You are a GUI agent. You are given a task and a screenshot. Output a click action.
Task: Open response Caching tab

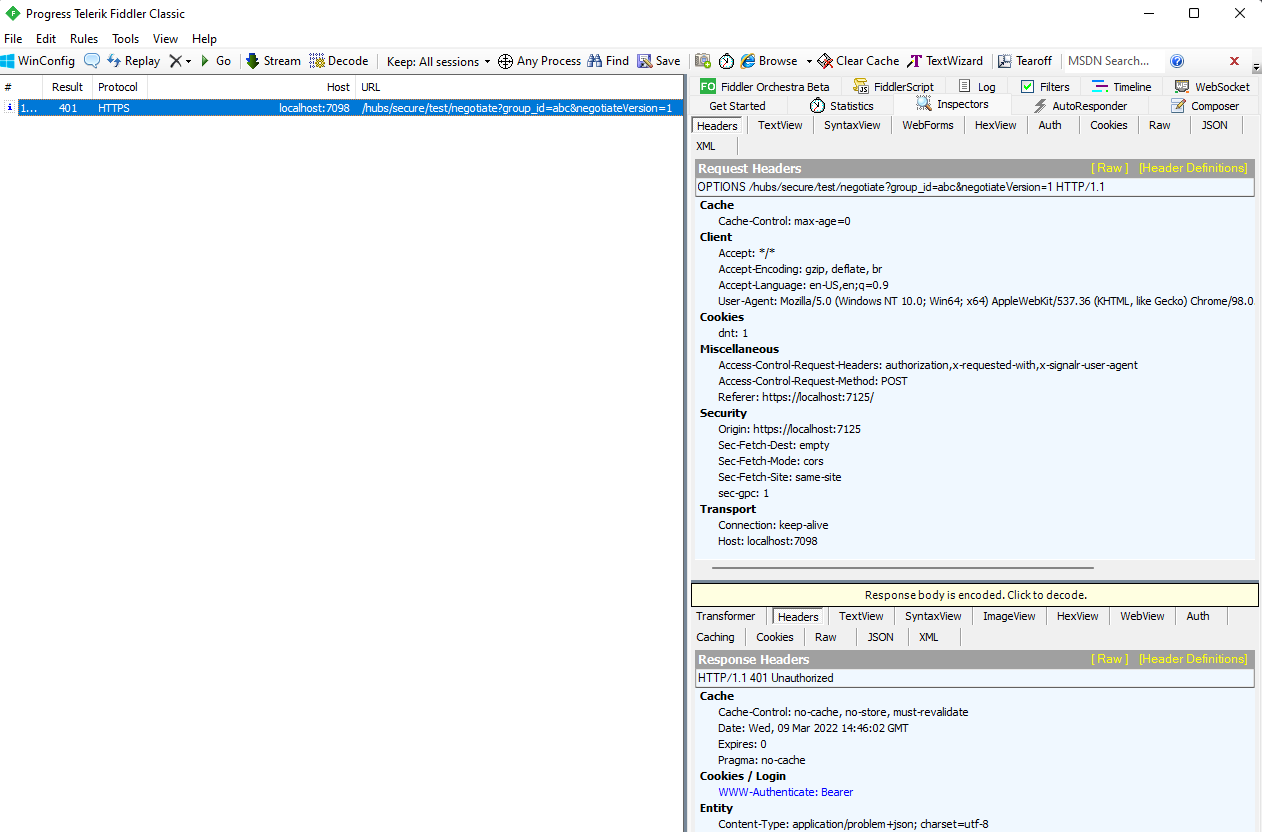click(715, 637)
